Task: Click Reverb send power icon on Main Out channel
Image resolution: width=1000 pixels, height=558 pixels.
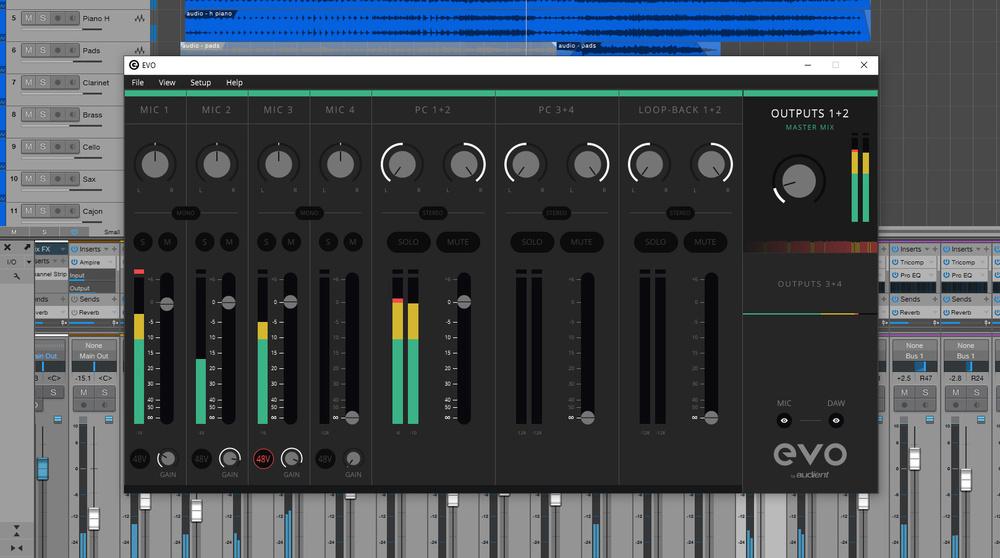Action: click(x=75, y=312)
